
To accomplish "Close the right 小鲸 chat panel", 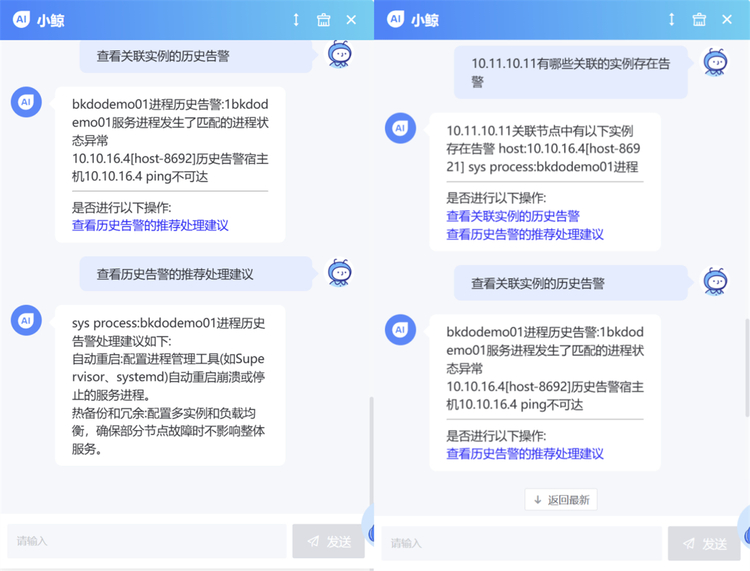I will 727,20.
